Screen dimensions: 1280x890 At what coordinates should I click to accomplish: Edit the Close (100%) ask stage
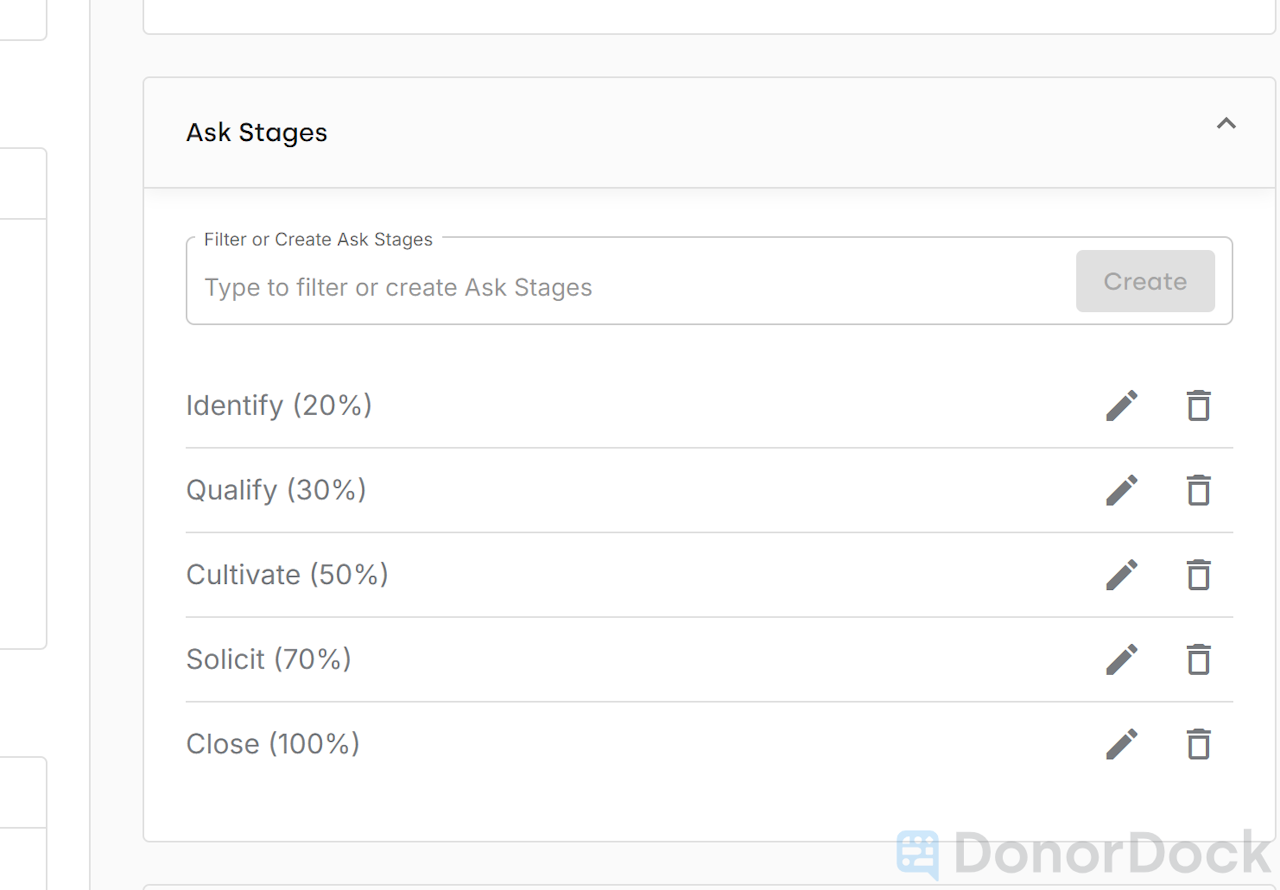tap(1121, 744)
